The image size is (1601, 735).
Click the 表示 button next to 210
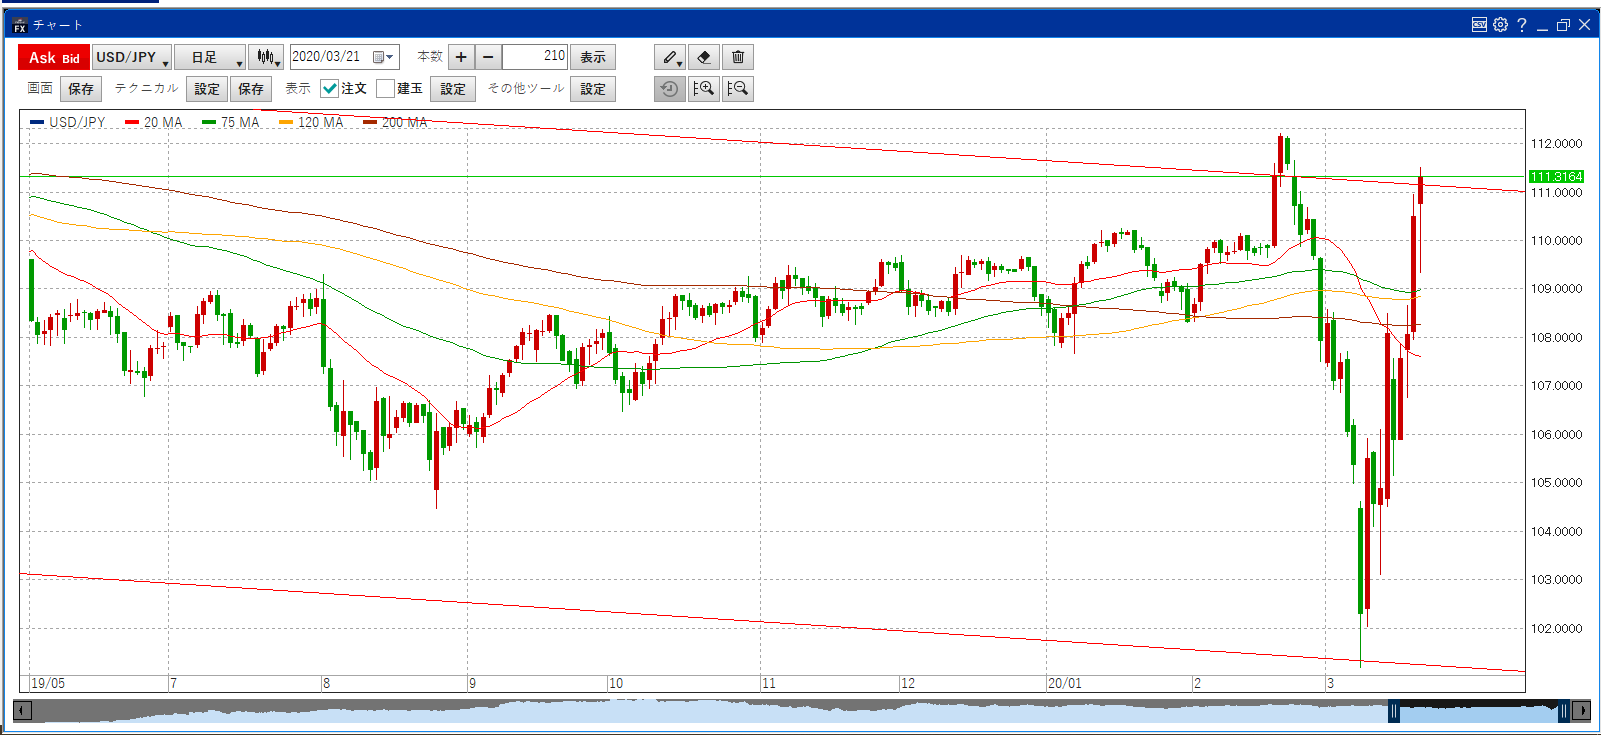[x=593, y=57]
